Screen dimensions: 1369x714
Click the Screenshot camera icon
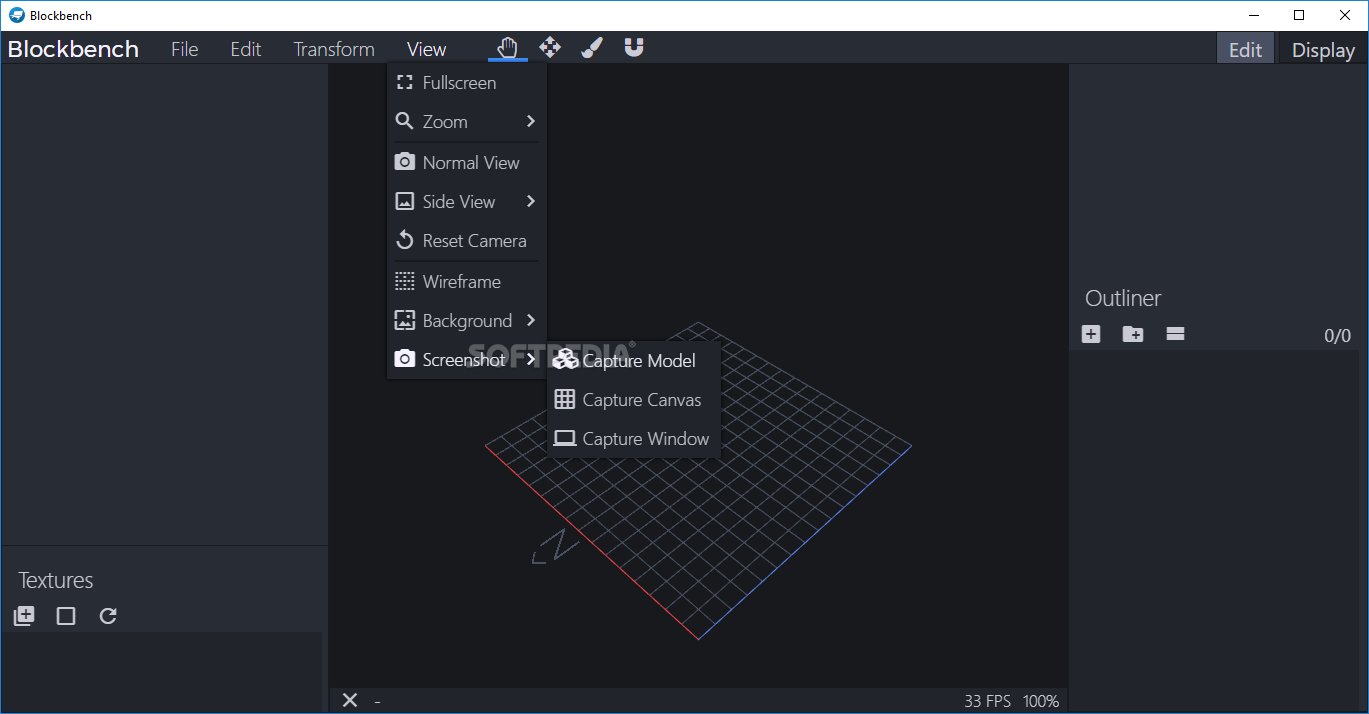[x=404, y=359]
